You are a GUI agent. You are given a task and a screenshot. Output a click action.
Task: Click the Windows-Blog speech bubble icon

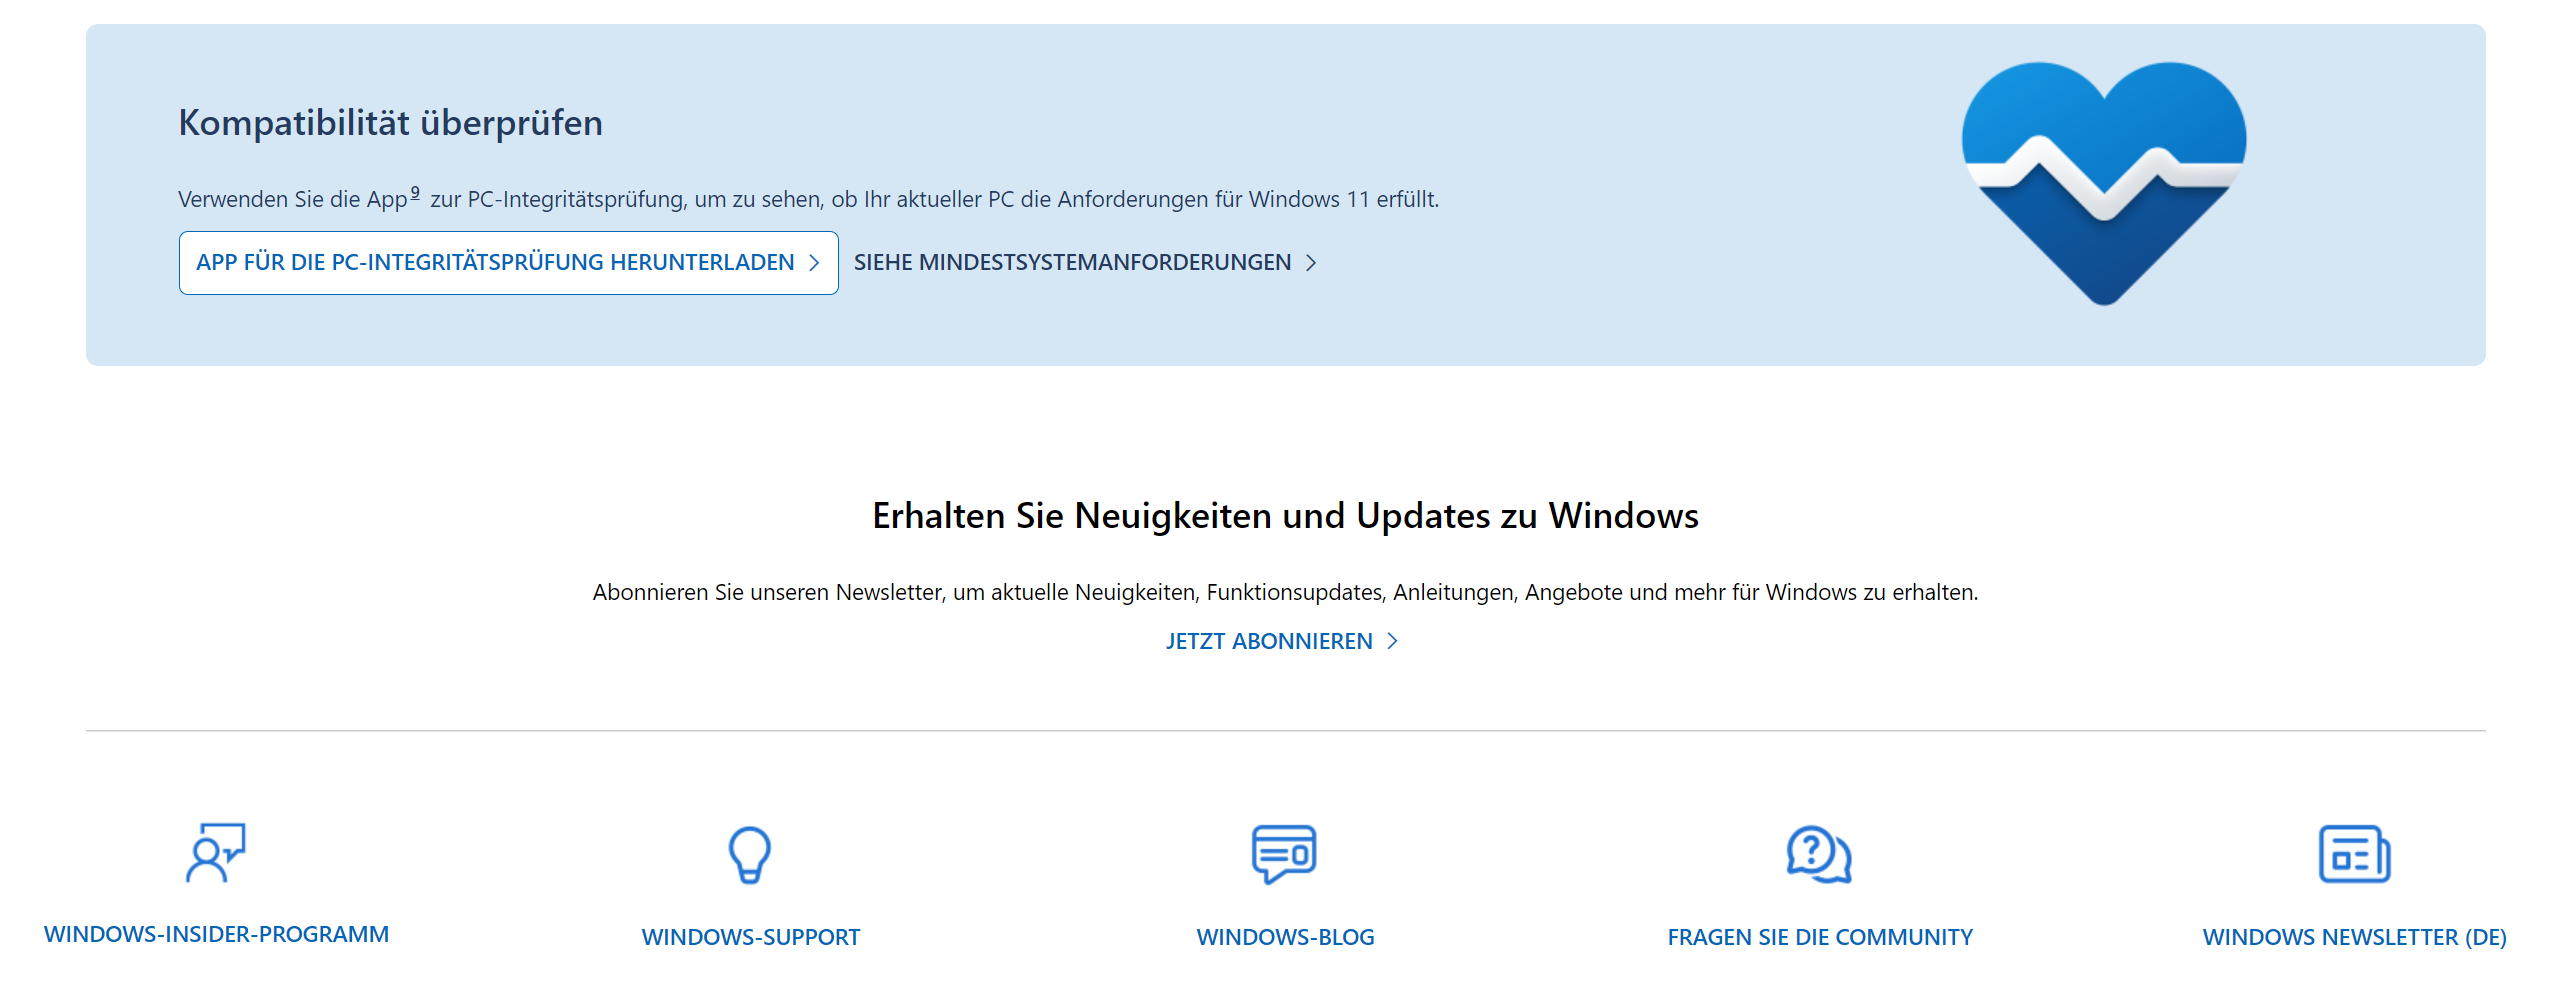1284,854
